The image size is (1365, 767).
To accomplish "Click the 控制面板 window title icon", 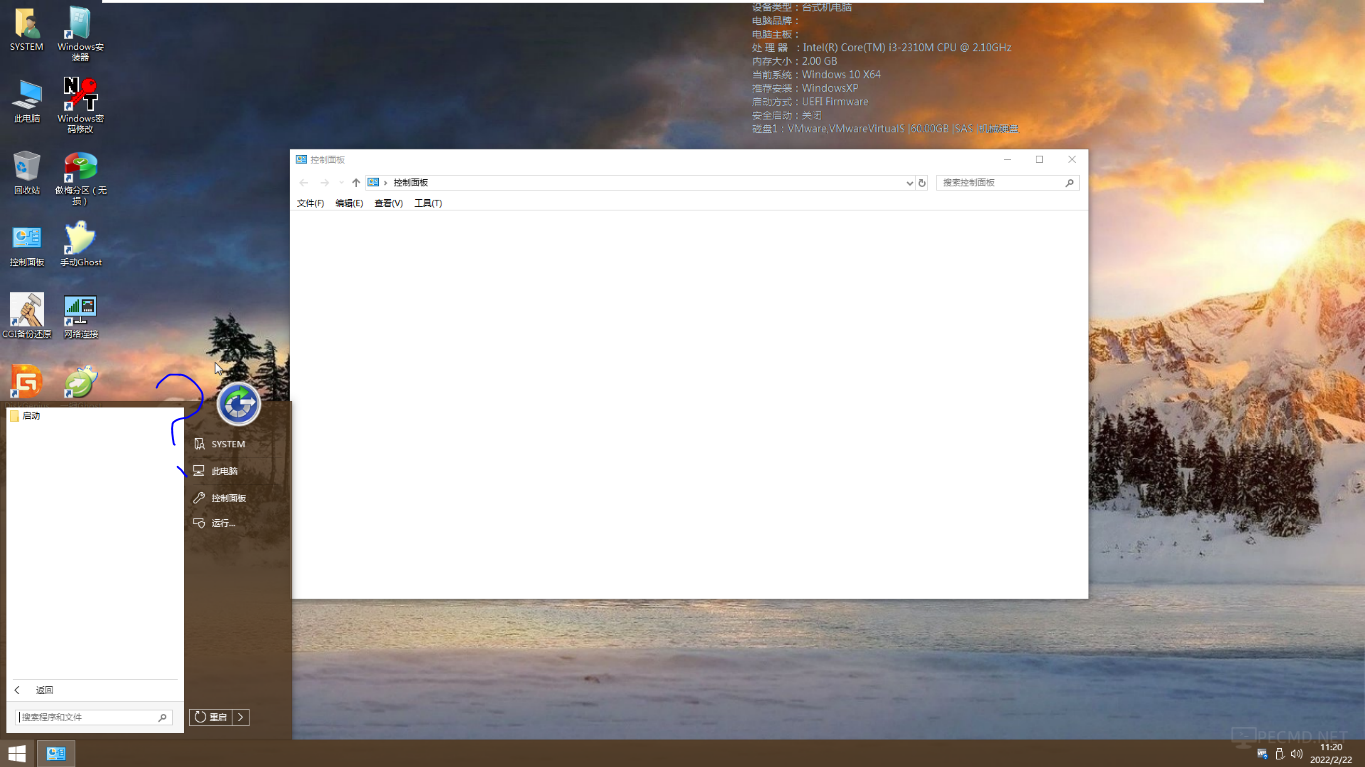I will coord(301,159).
